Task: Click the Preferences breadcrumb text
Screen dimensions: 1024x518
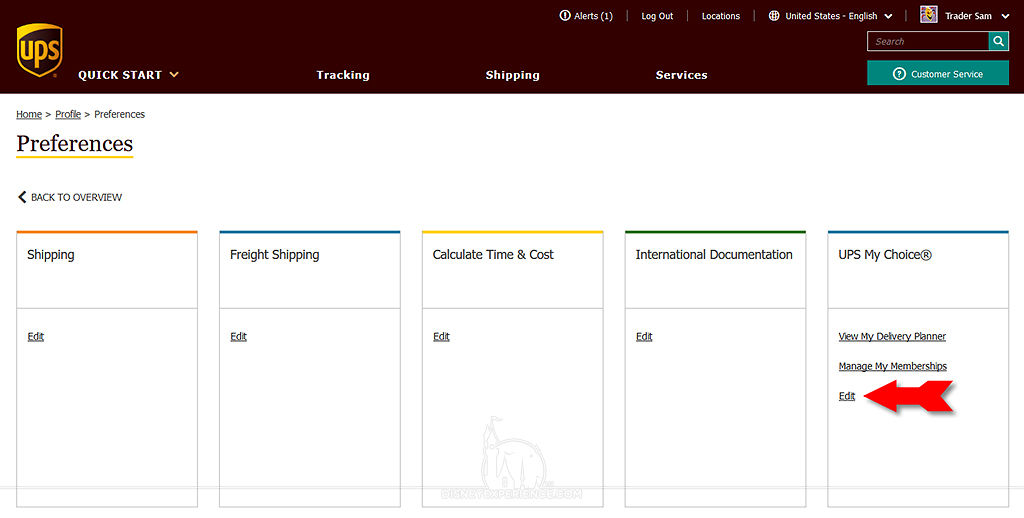Action: point(120,114)
